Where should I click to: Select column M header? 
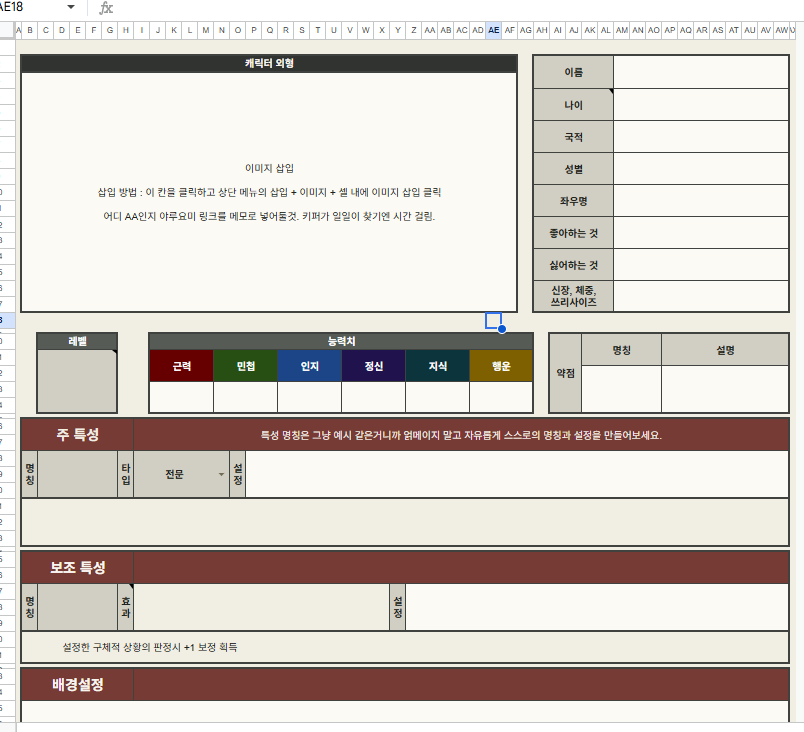pos(206,30)
